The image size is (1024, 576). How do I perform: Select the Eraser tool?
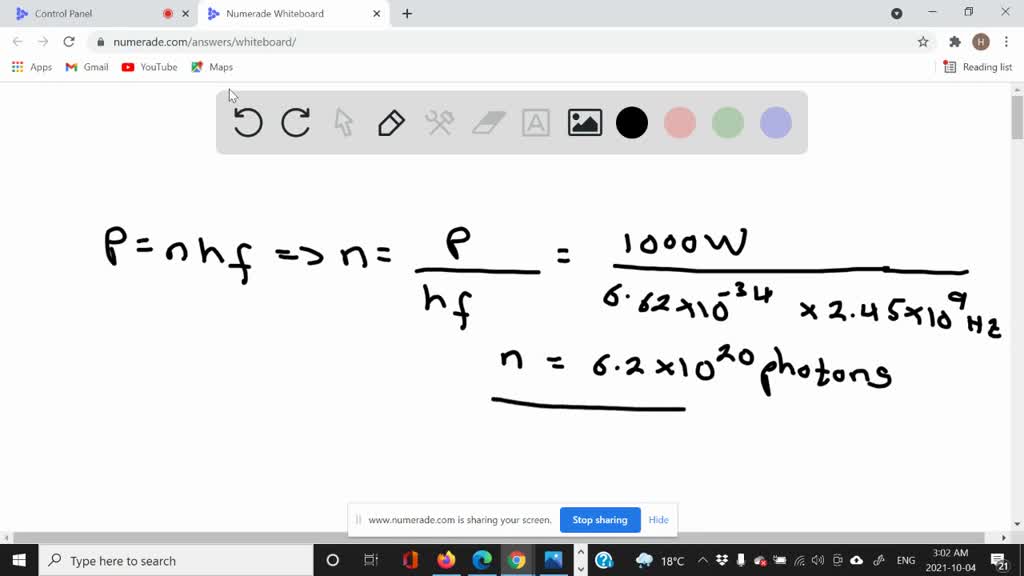tap(488, 122)
